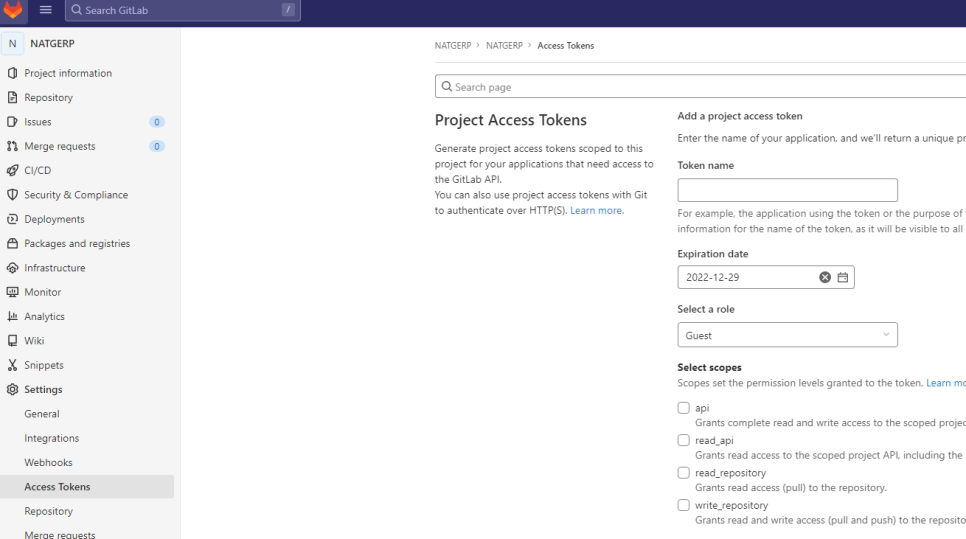The image size is (966, 539).
Task: Enable the api scope checkbox
Action: click(x=683, y=408)
